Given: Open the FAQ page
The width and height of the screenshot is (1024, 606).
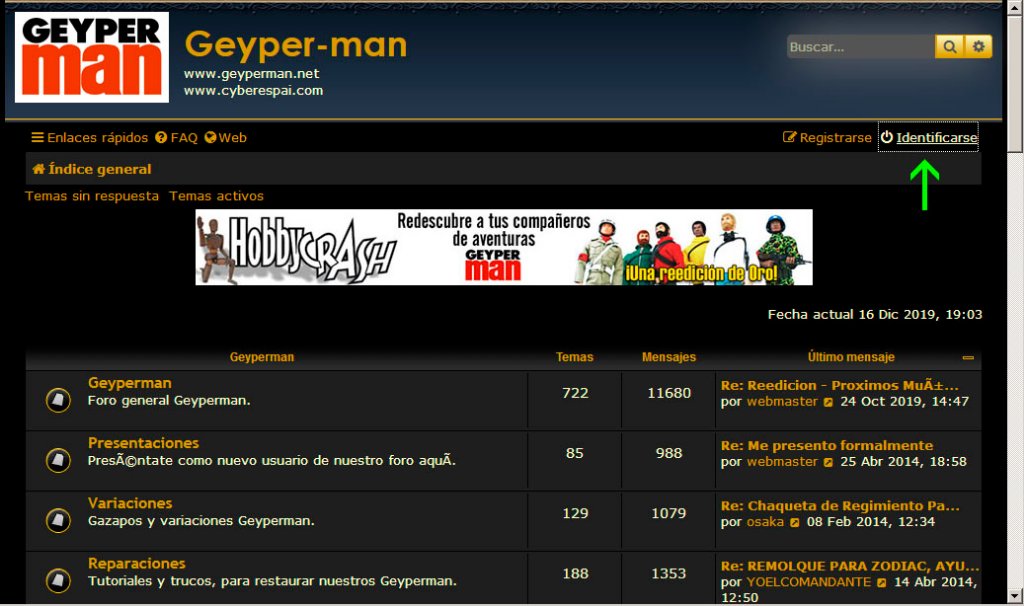Looking at the screenshot, I should click(176, 138).
